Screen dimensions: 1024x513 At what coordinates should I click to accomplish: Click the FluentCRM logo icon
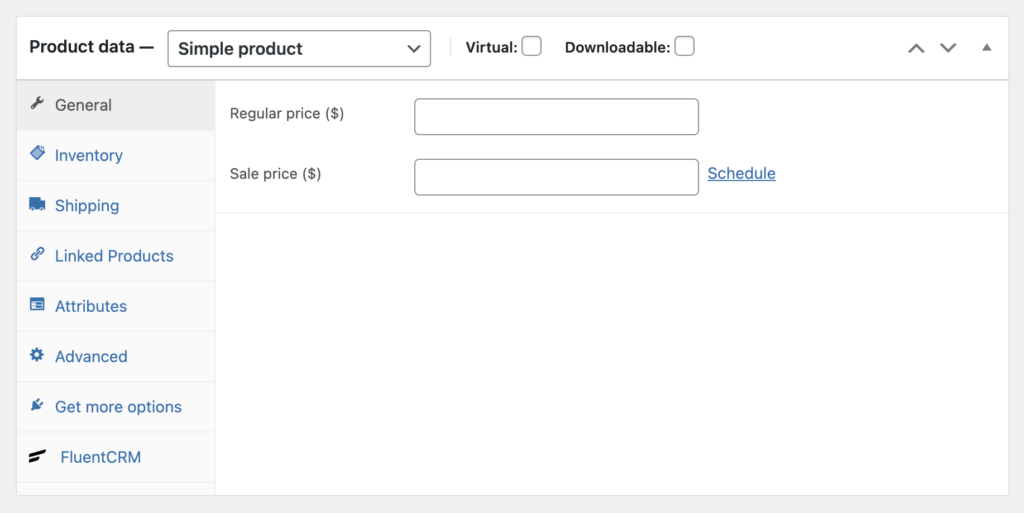[37, 456]
